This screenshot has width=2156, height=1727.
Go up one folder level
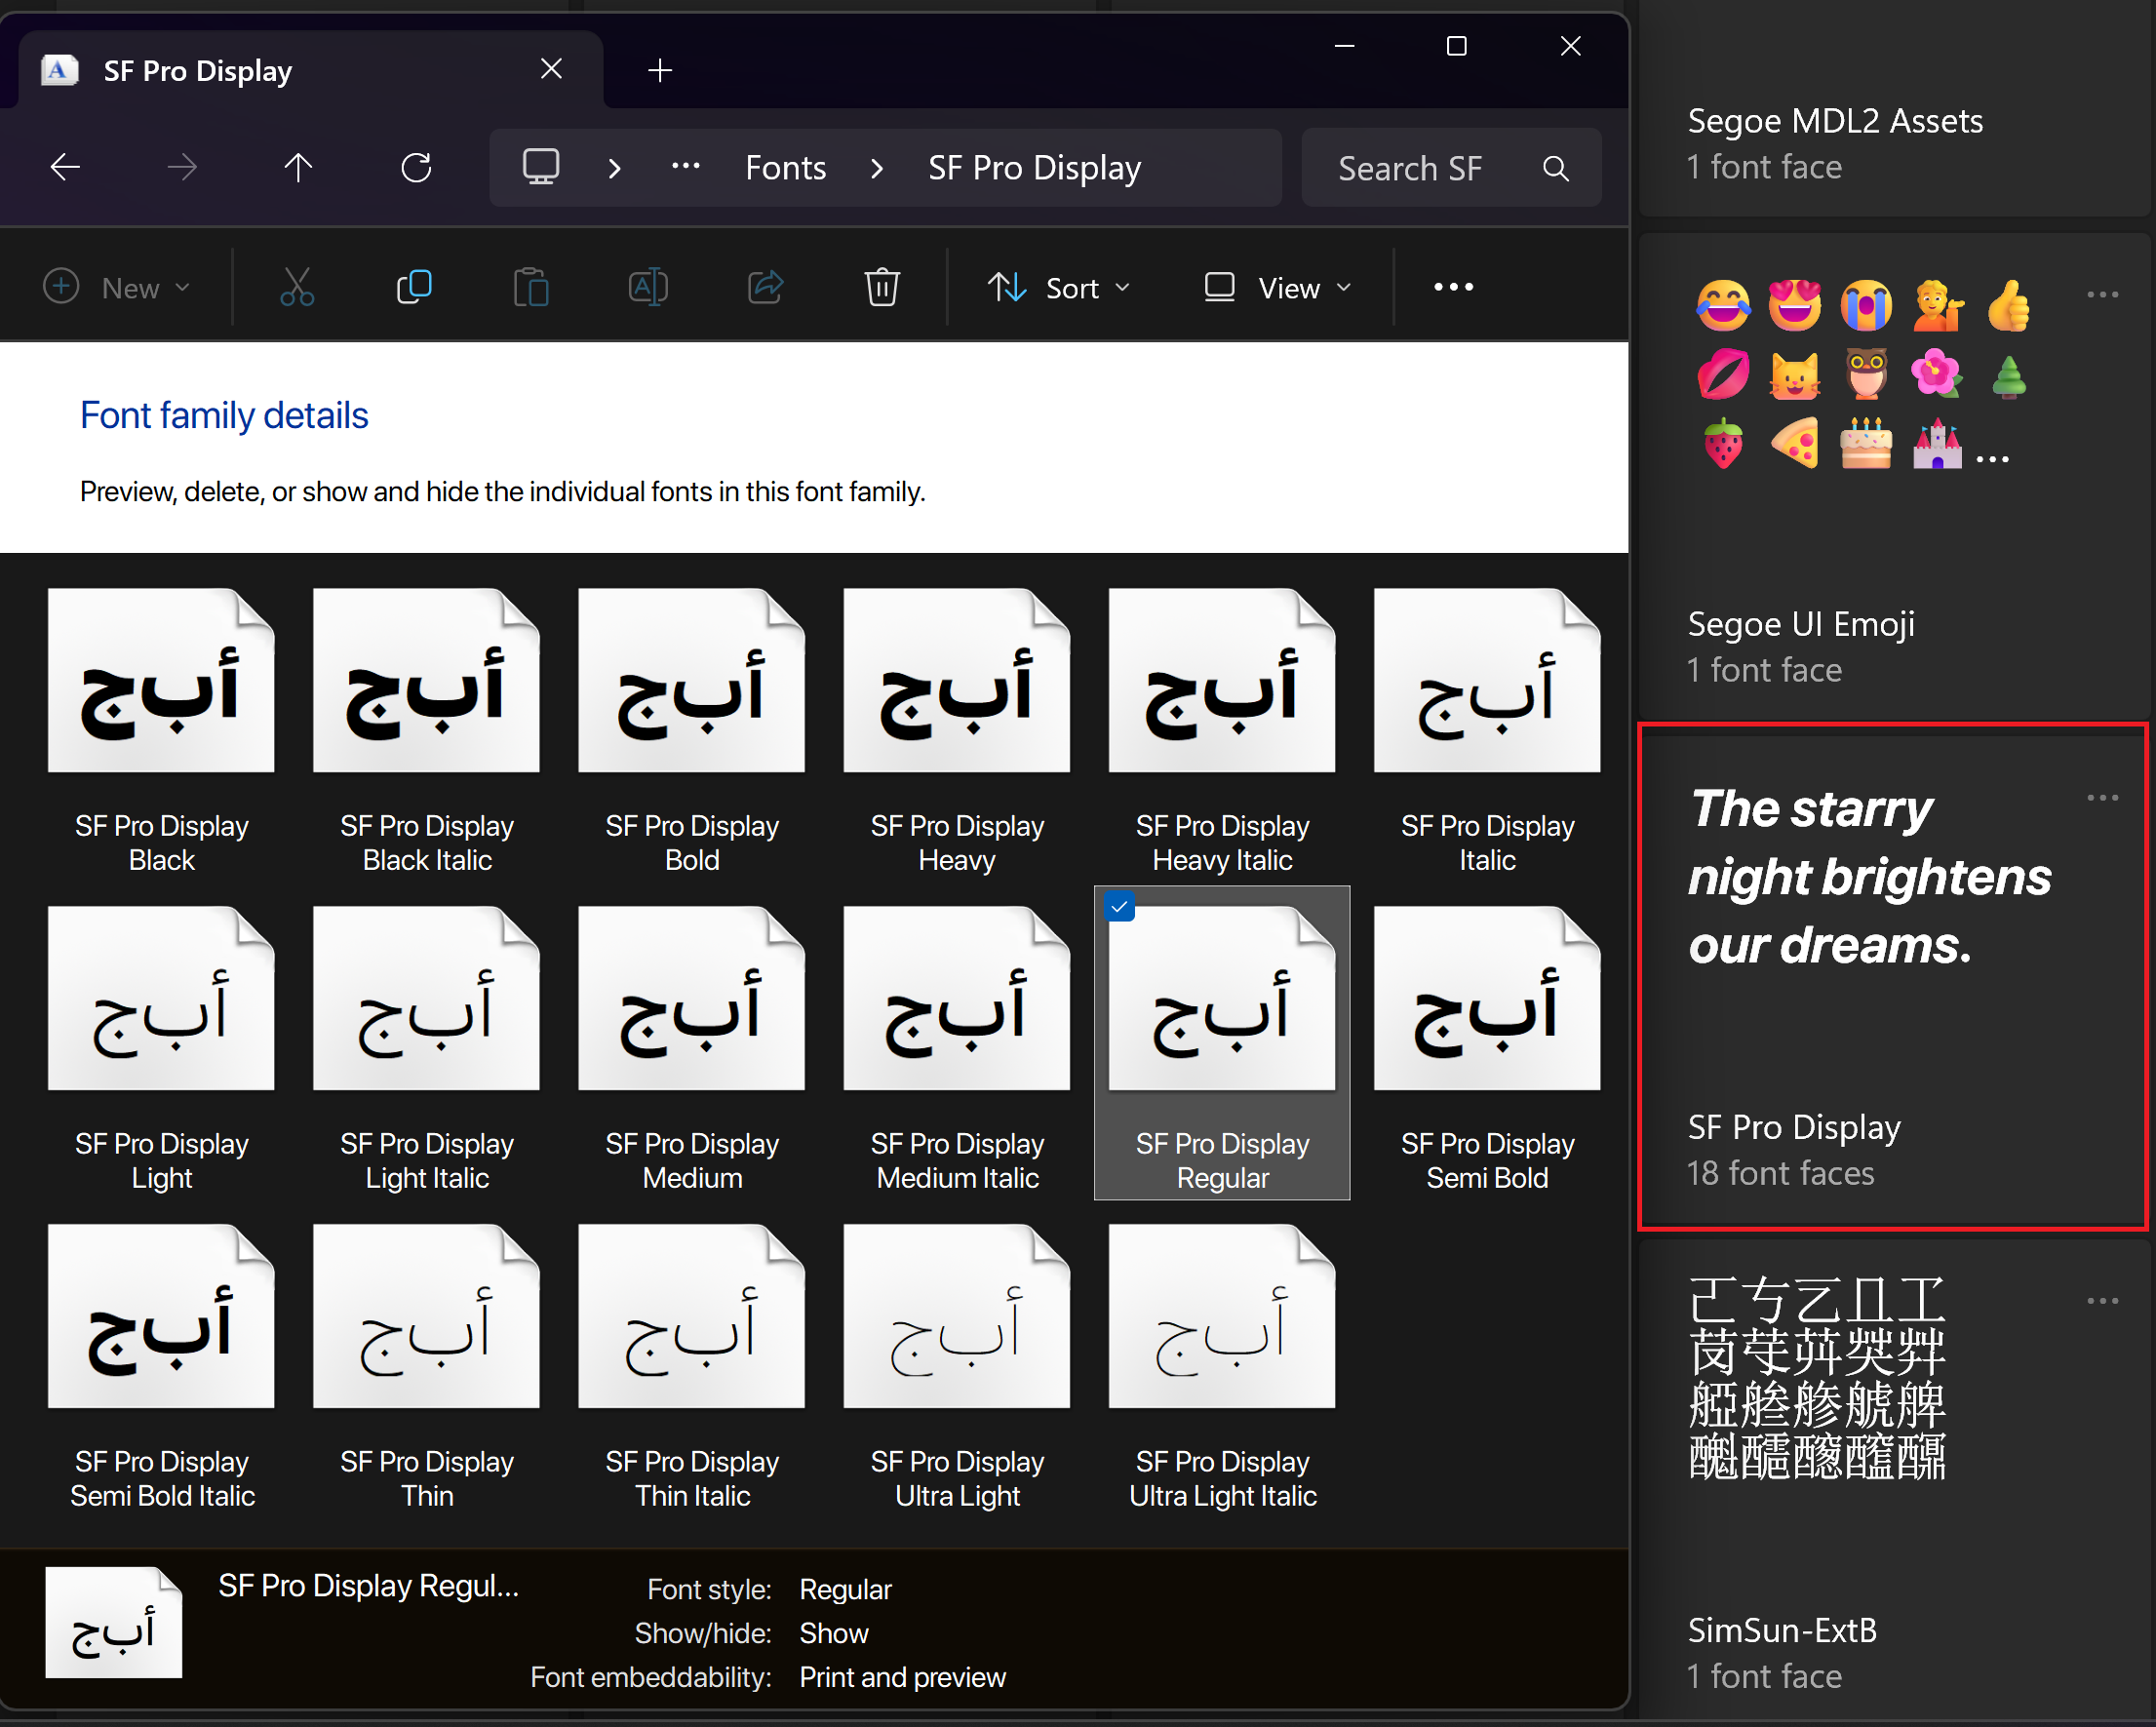[x=298, y=167]
